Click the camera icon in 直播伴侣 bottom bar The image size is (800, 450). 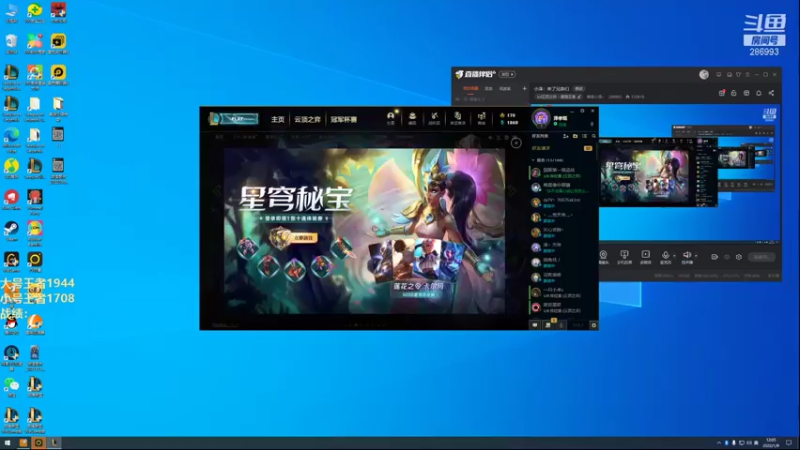coord(604,257)
